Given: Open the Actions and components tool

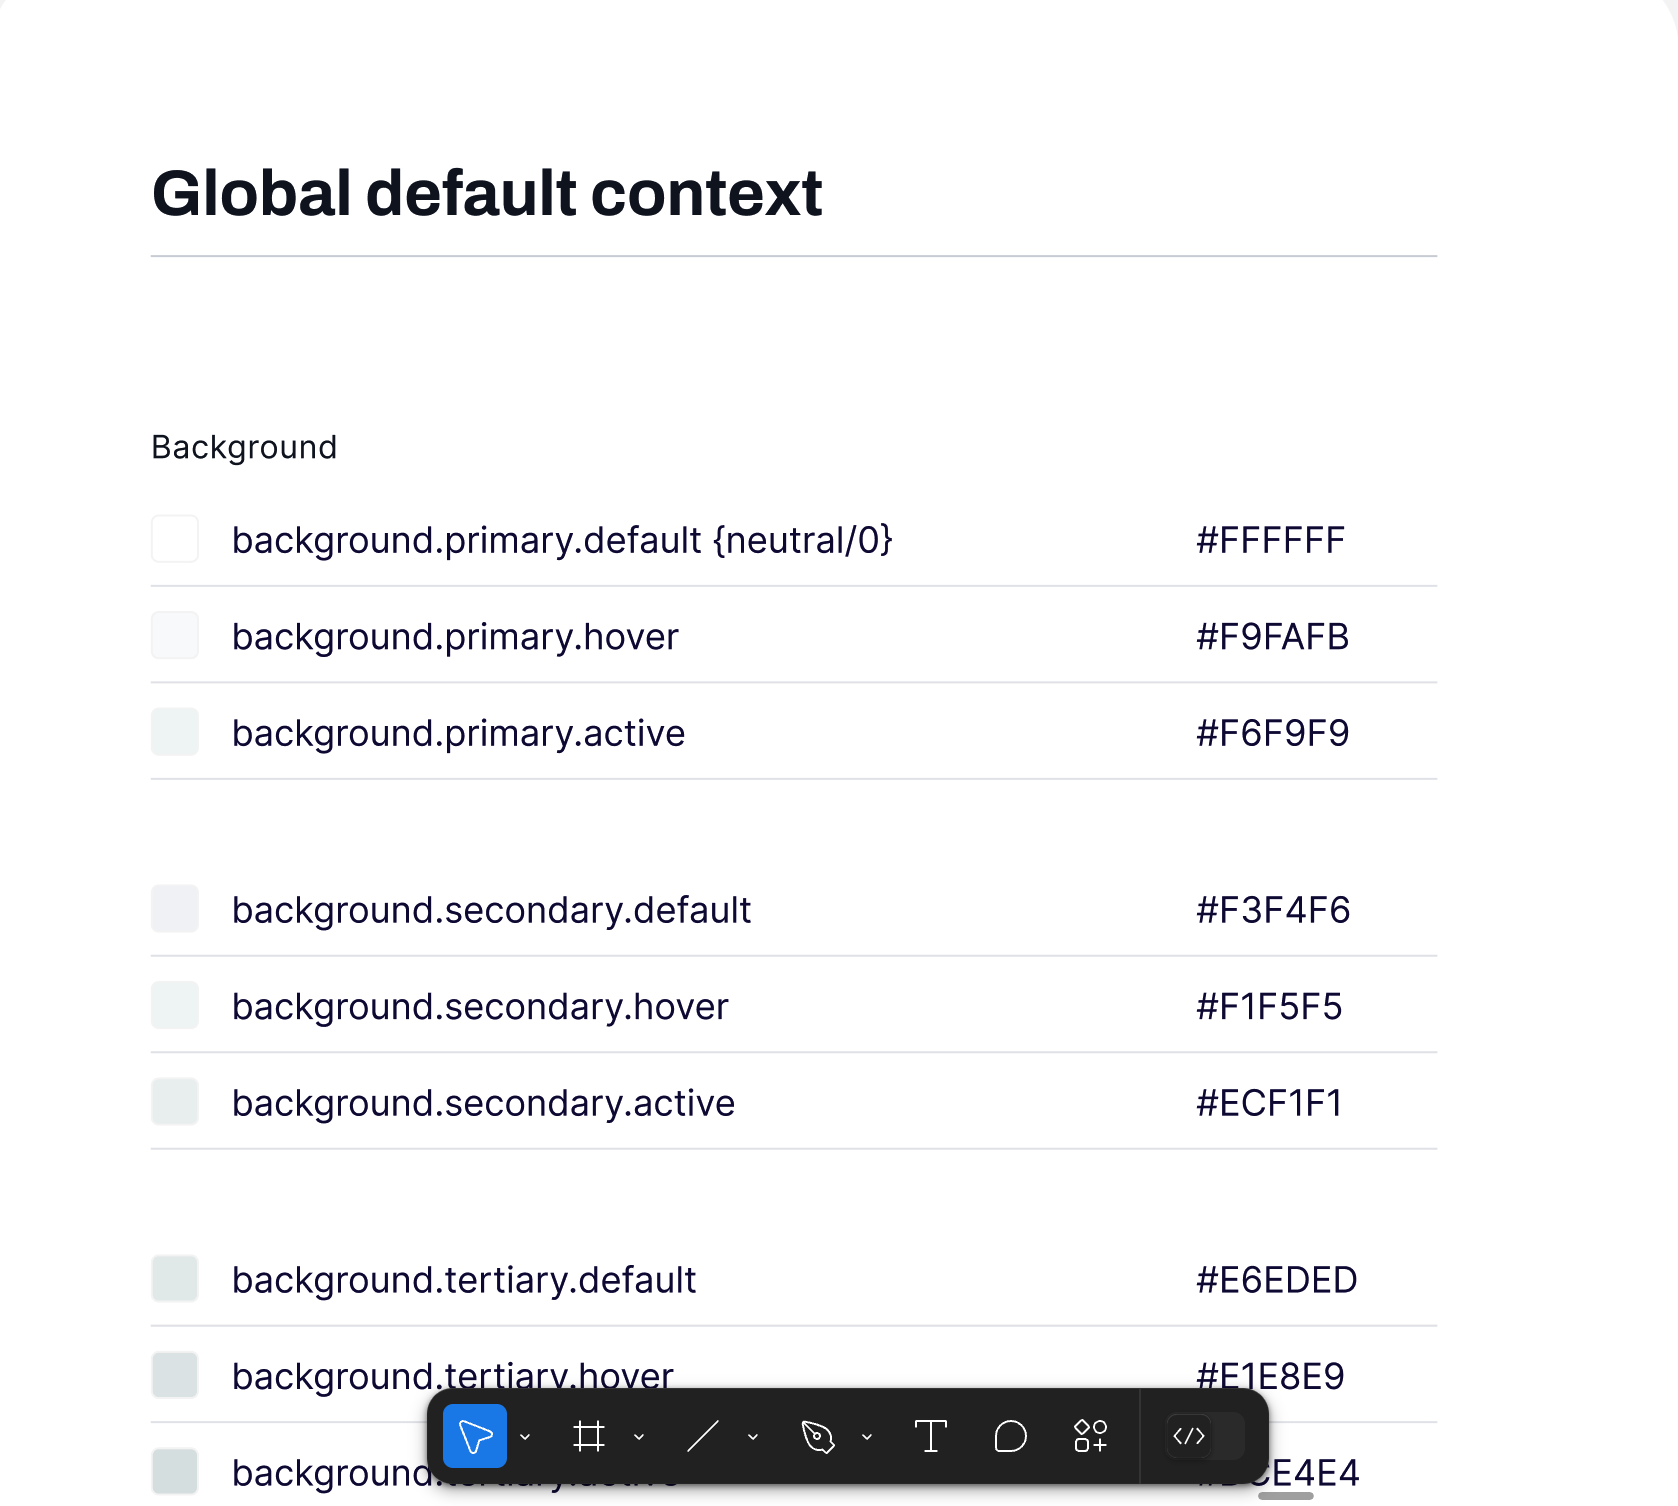Looking at the screenshot, I should [x=1090, y=1436].
